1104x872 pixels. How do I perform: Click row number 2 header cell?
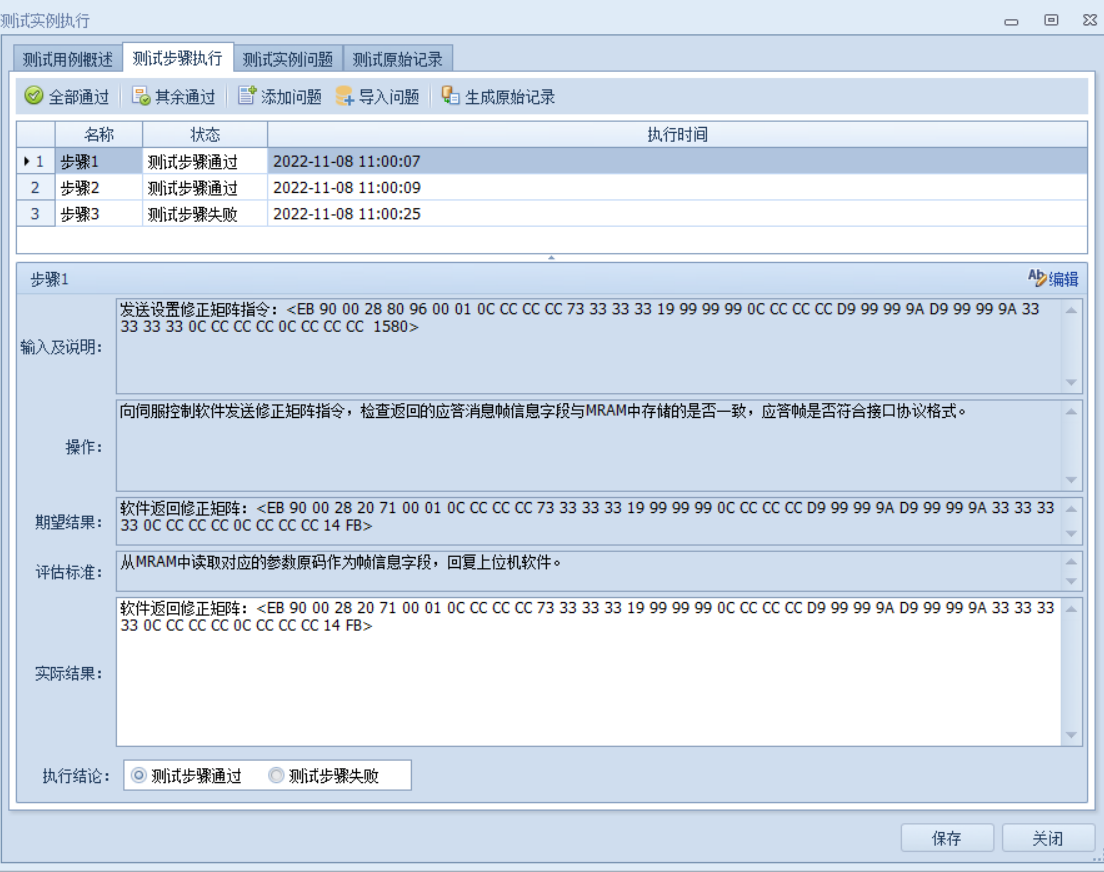[35, 187]
